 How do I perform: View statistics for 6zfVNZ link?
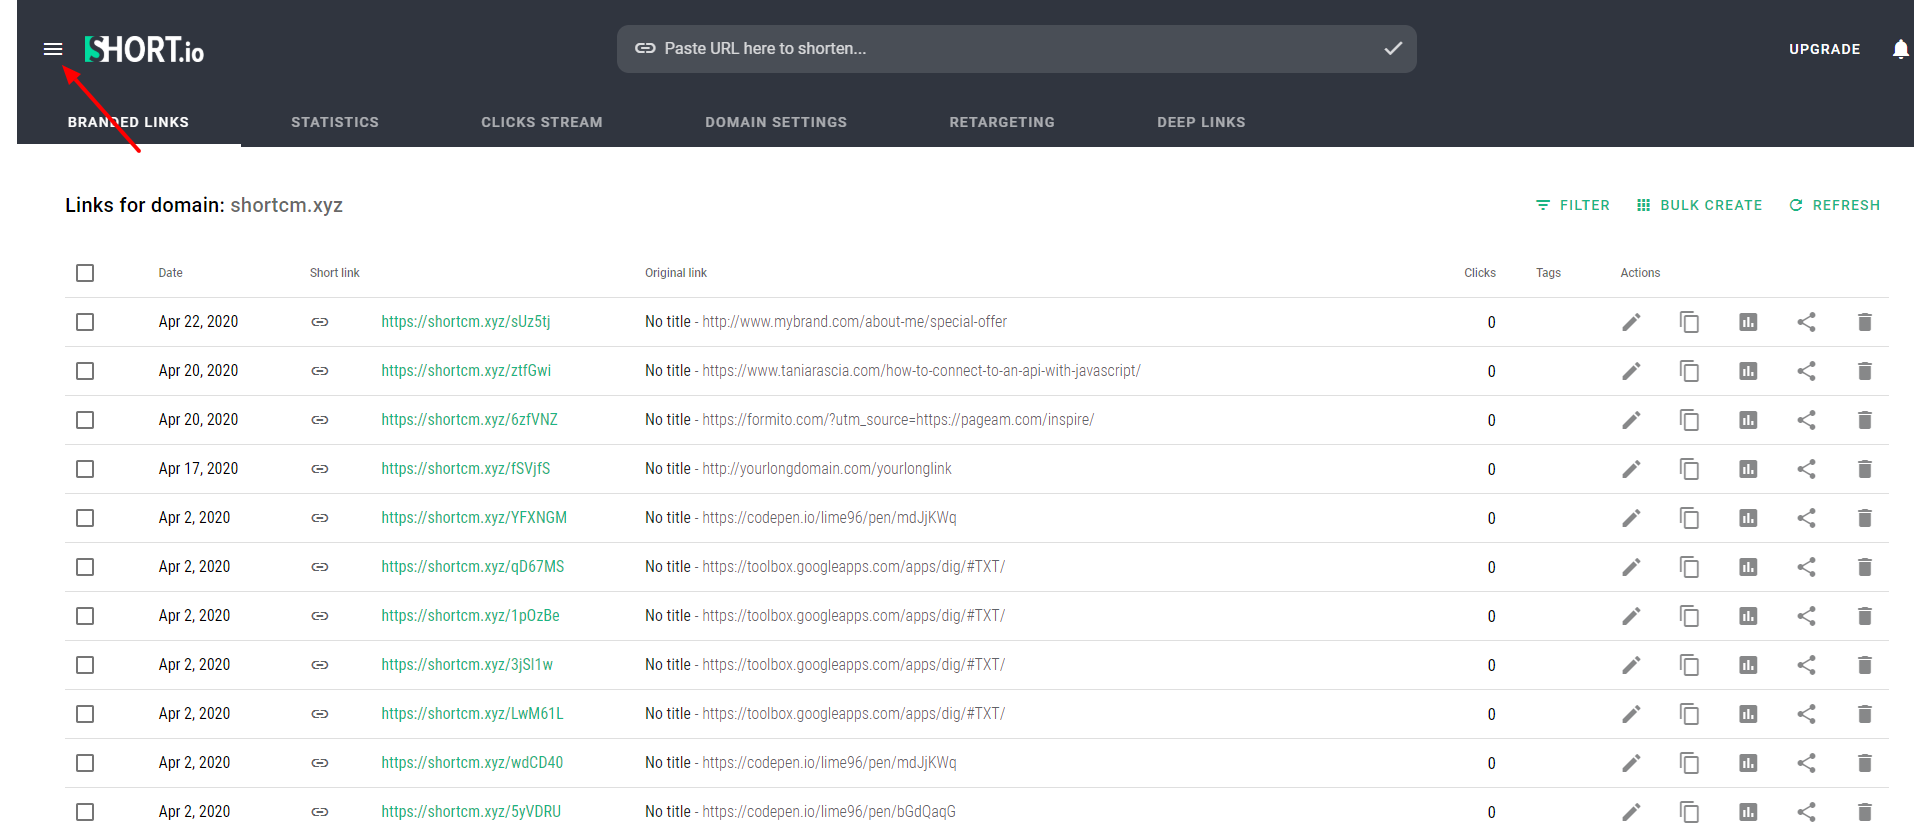(x=1748, y=420)
